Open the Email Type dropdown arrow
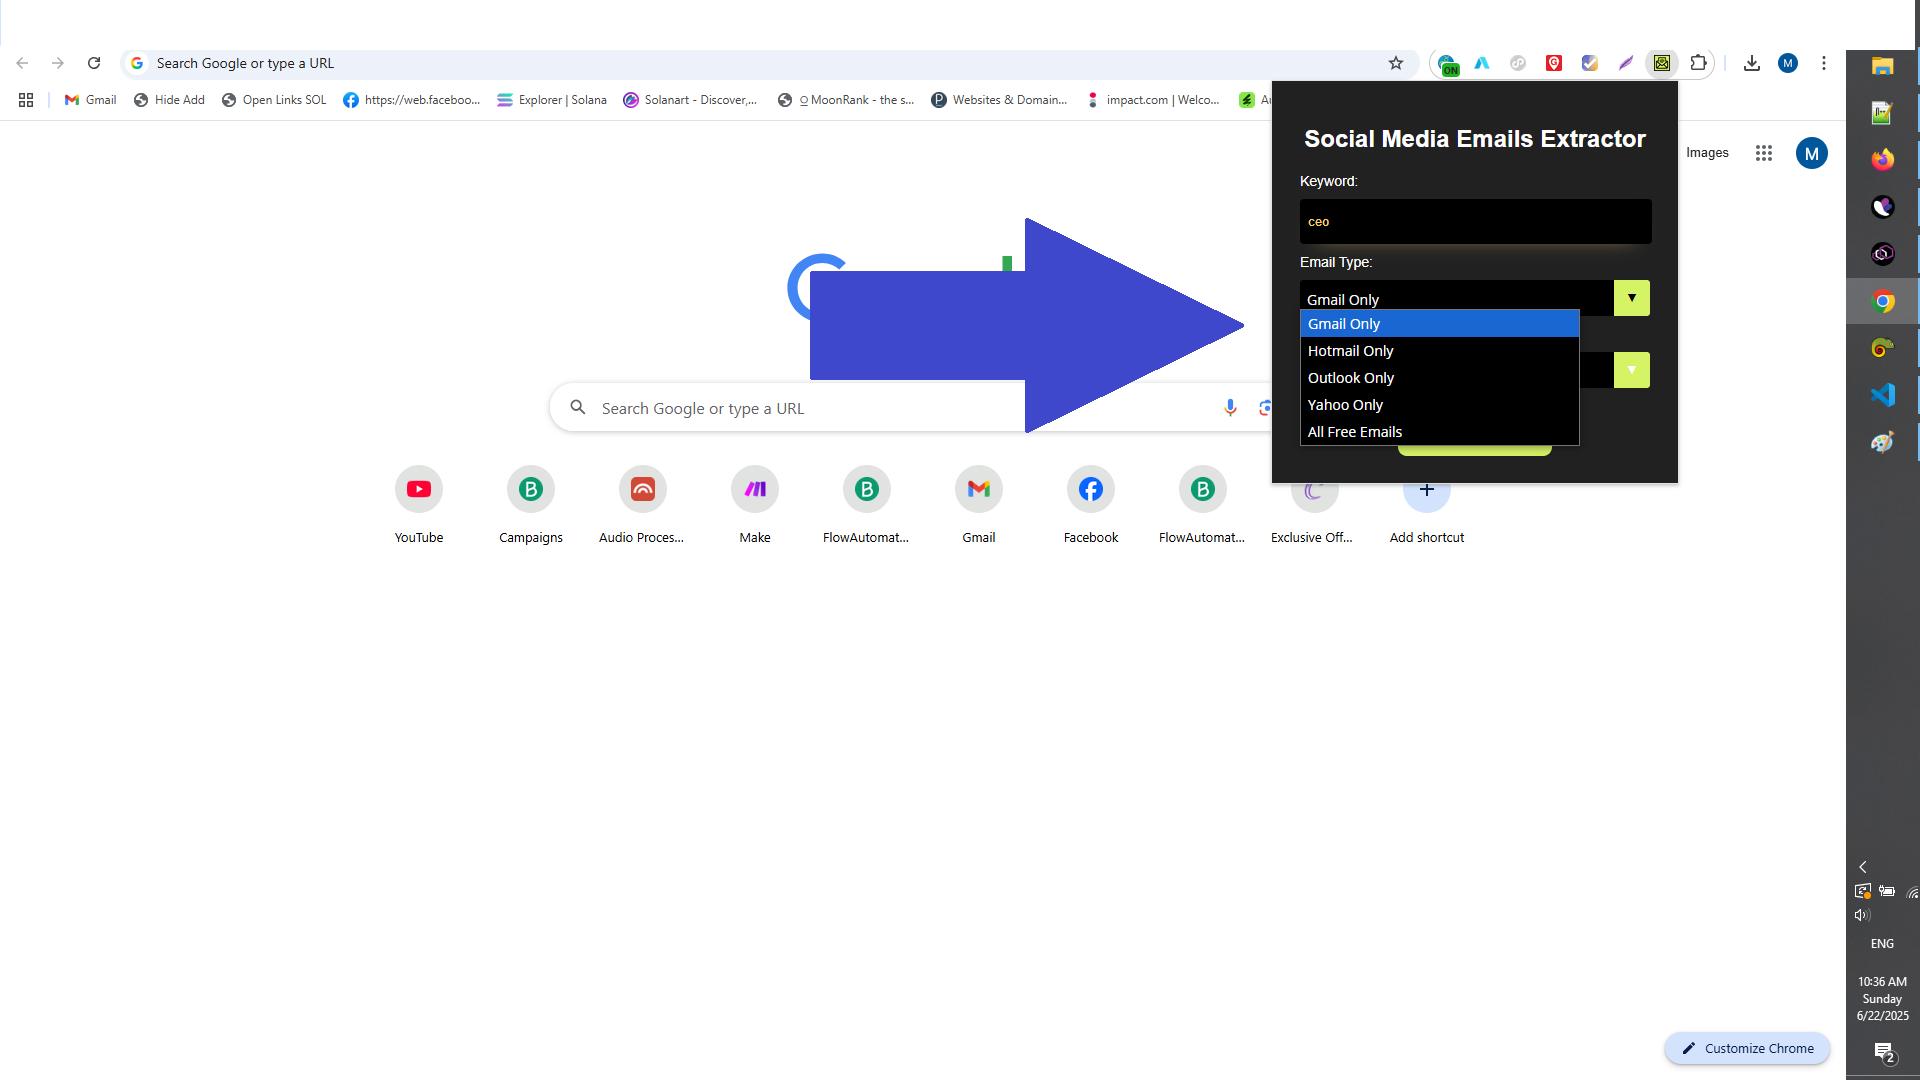 [x=1631, y=297]
